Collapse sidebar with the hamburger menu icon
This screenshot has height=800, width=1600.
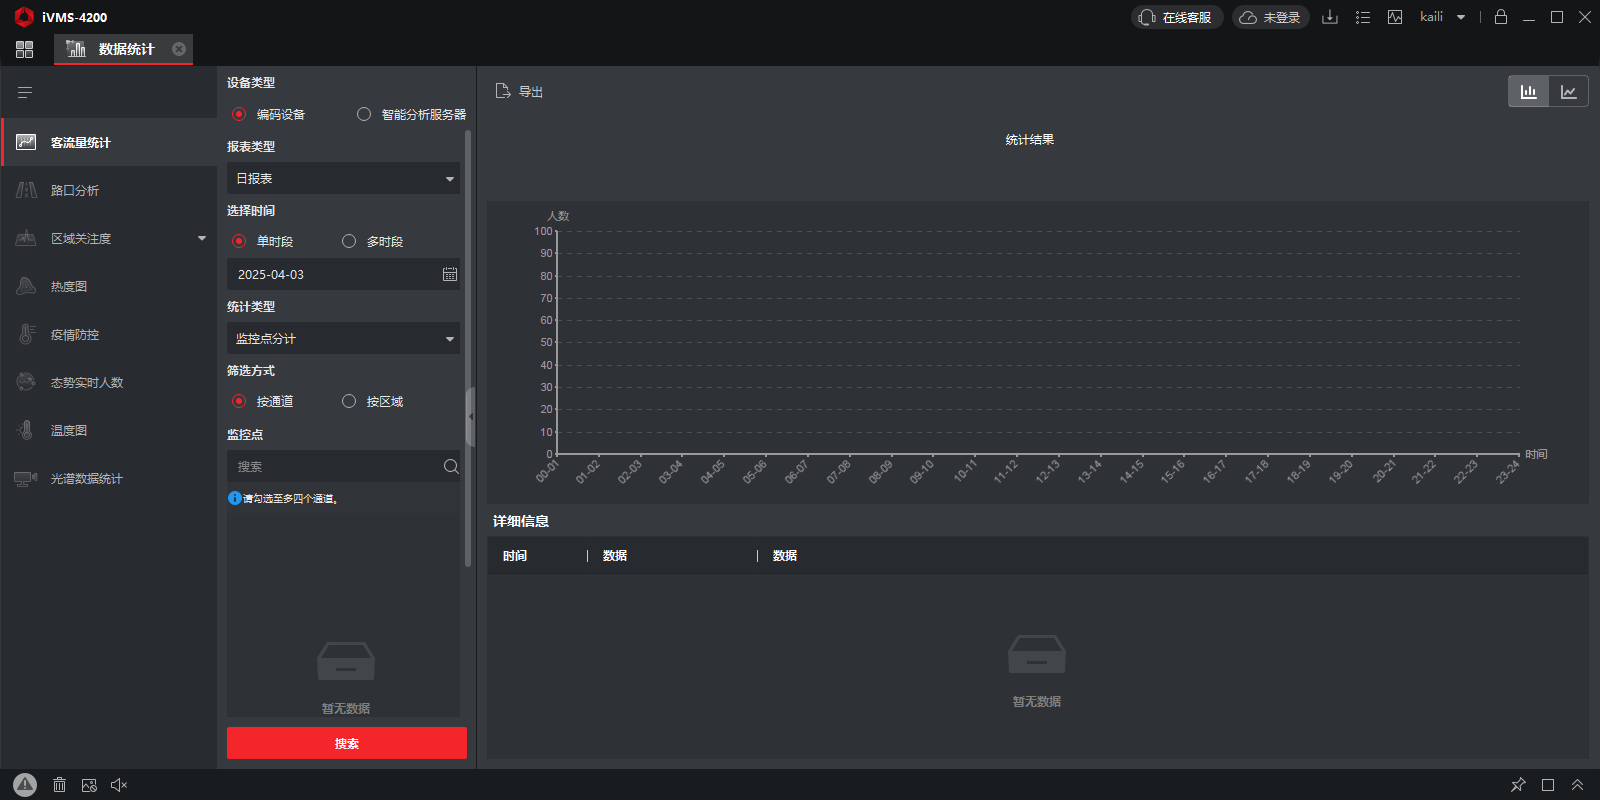point(25,92)
